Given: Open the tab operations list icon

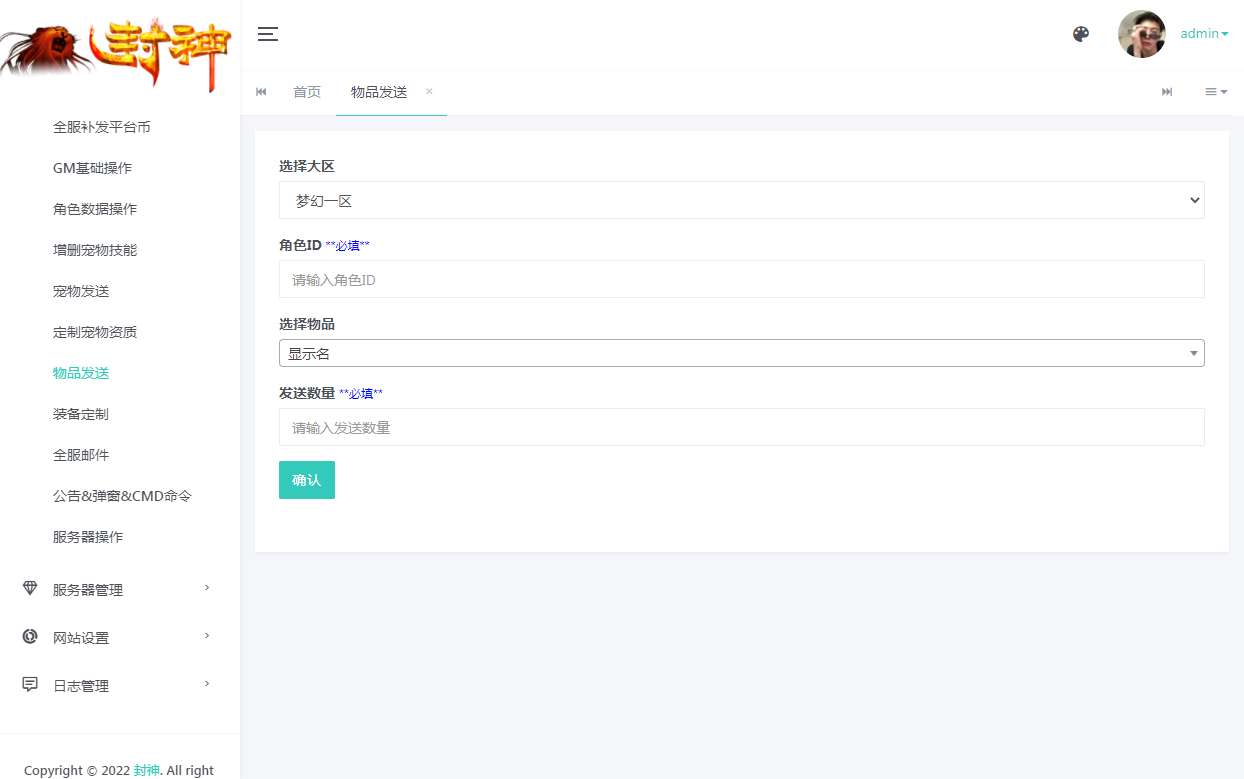Looking at the screenshot, I should point(1215,91).
